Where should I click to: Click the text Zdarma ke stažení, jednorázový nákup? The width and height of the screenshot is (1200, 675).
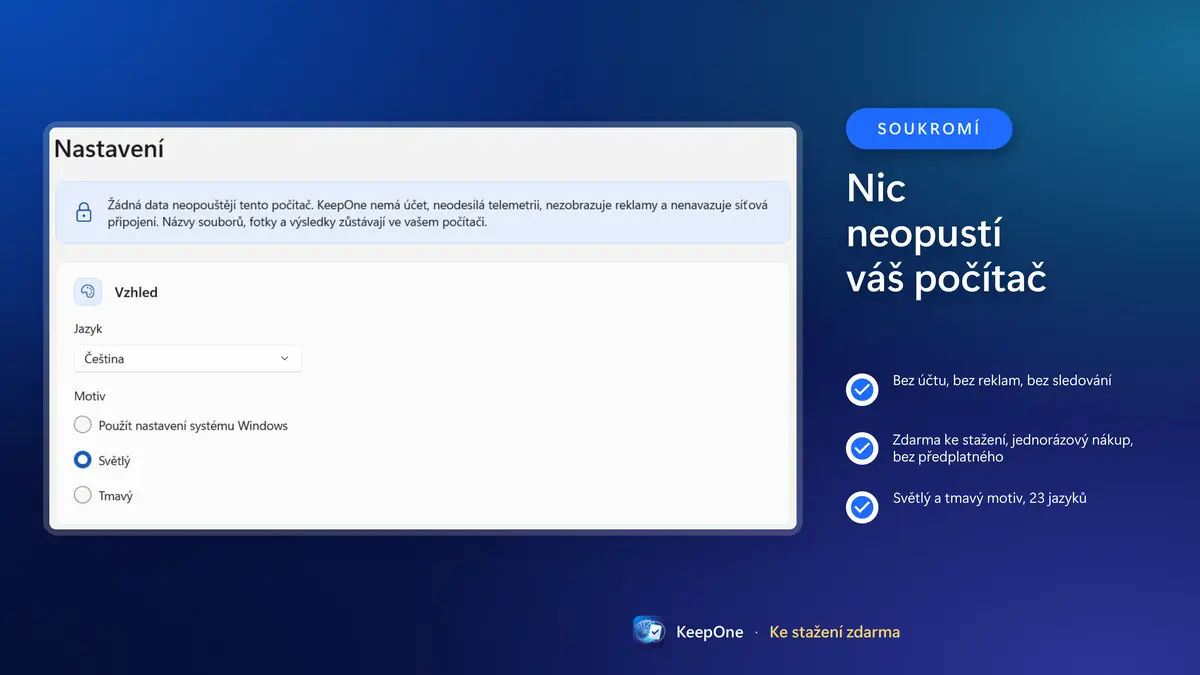pyautogui.click(x=1013, y=448)
